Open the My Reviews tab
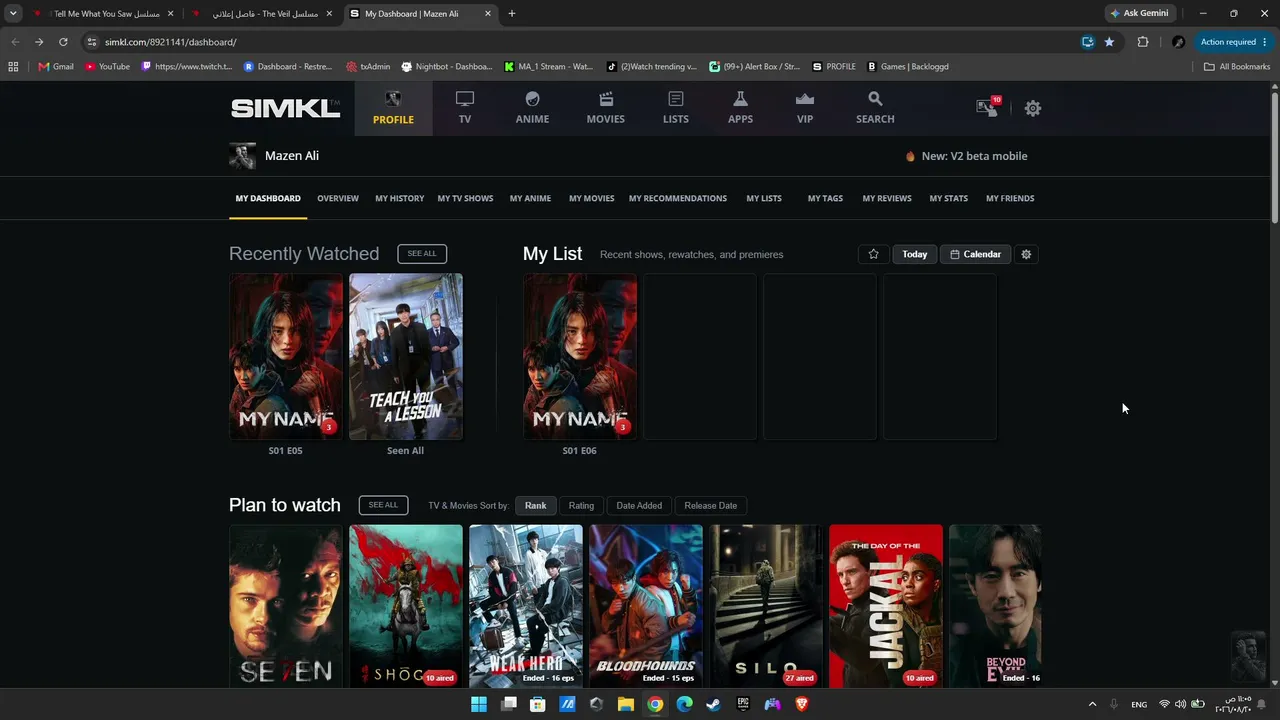 pyautogui.click(x=887, y=198)
